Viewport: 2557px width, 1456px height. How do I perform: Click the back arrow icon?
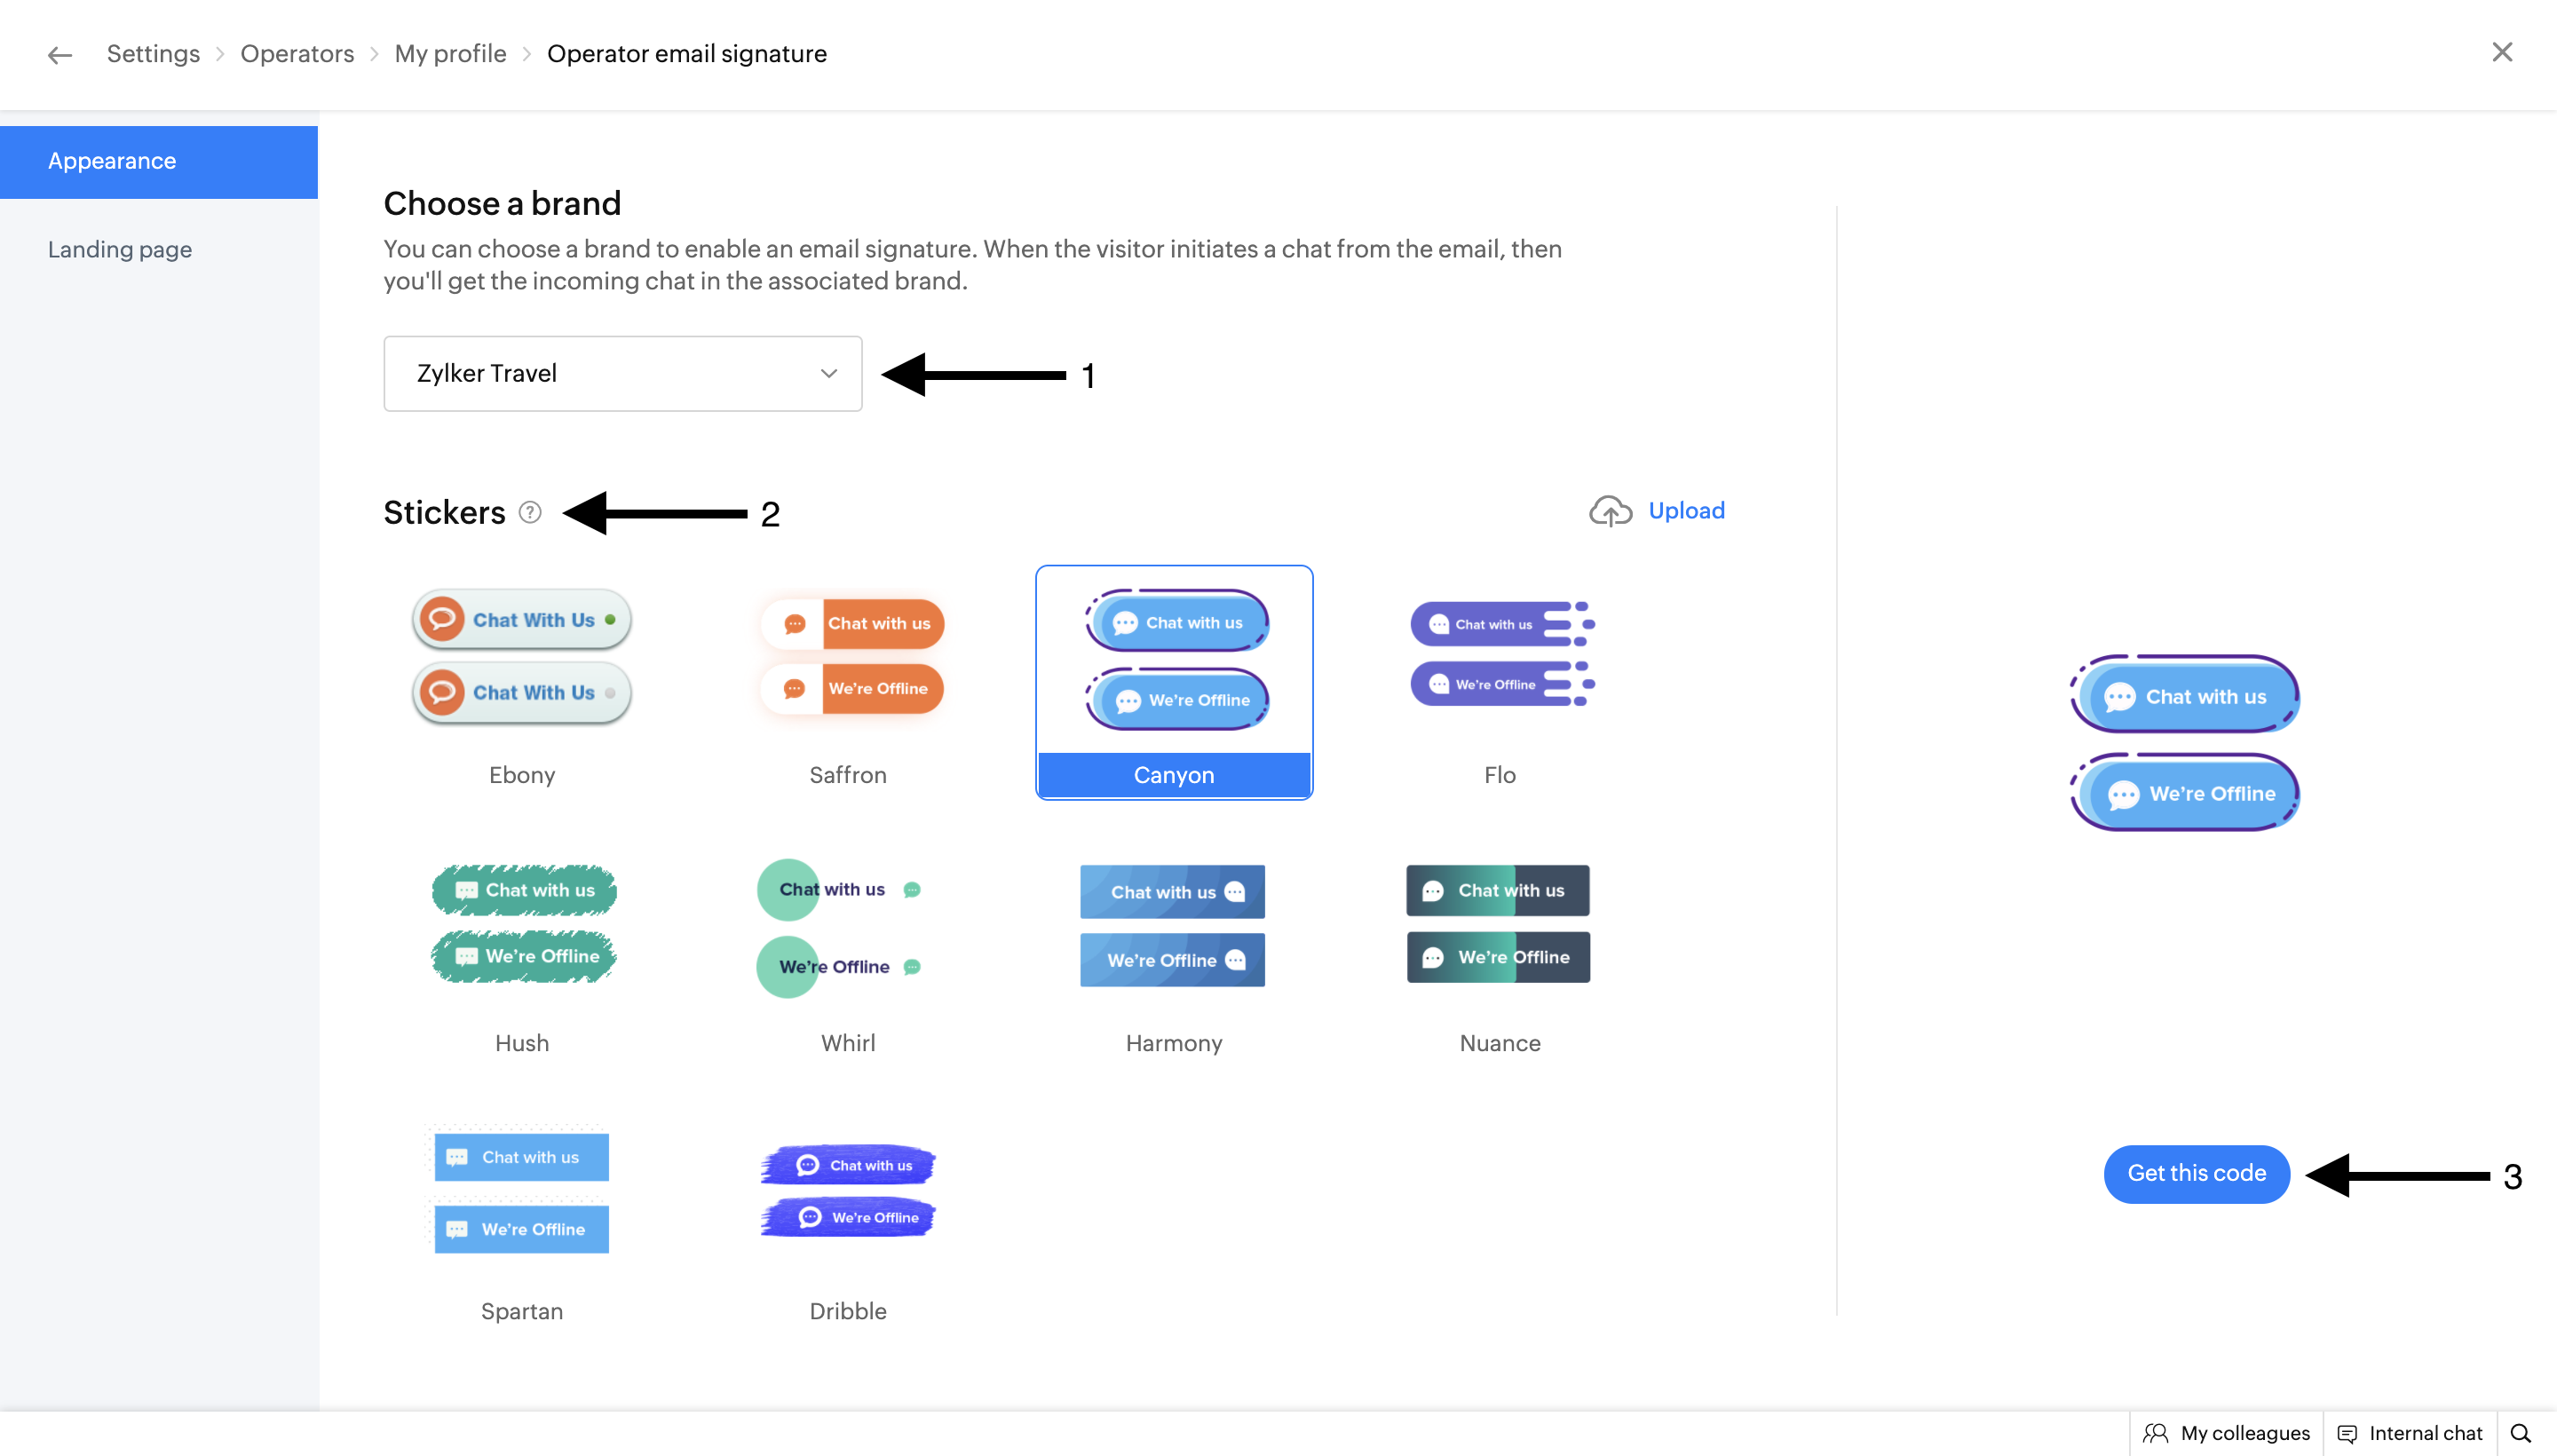tap(60, 55)
